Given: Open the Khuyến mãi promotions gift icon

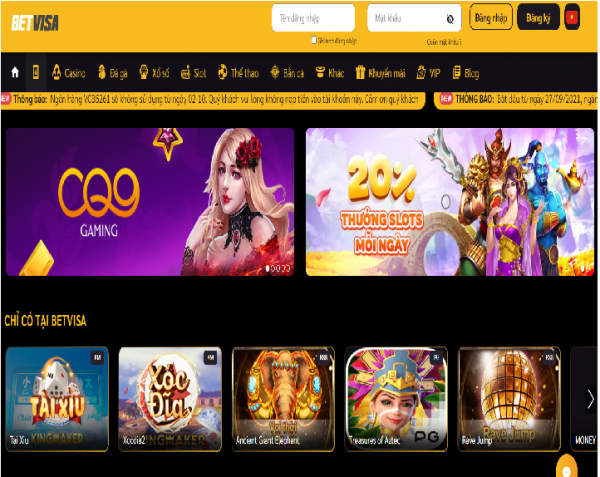Looking at the screenshot, I should click(360, 72).
